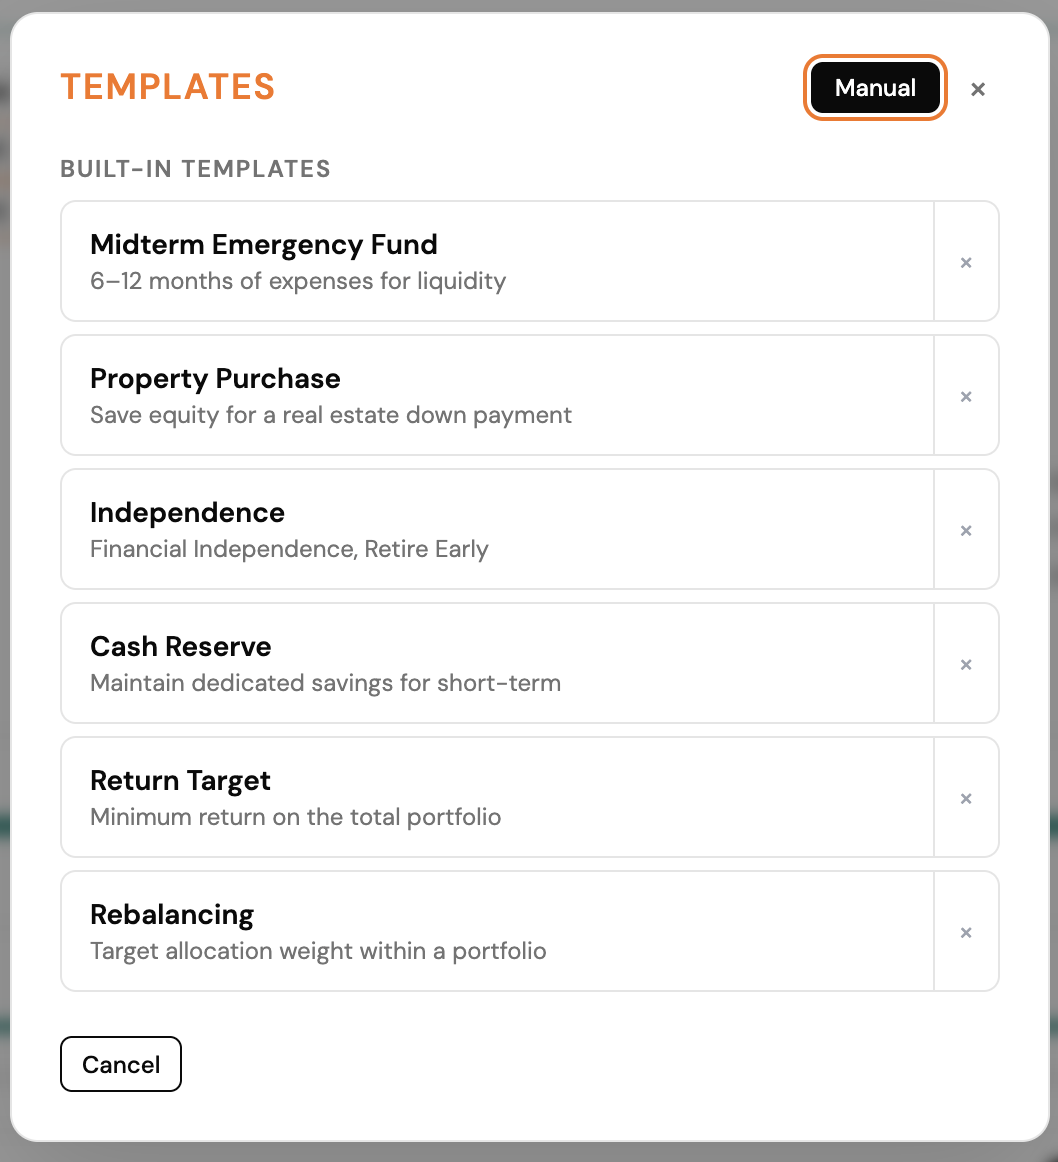Click the Manual button

[875, 87]
